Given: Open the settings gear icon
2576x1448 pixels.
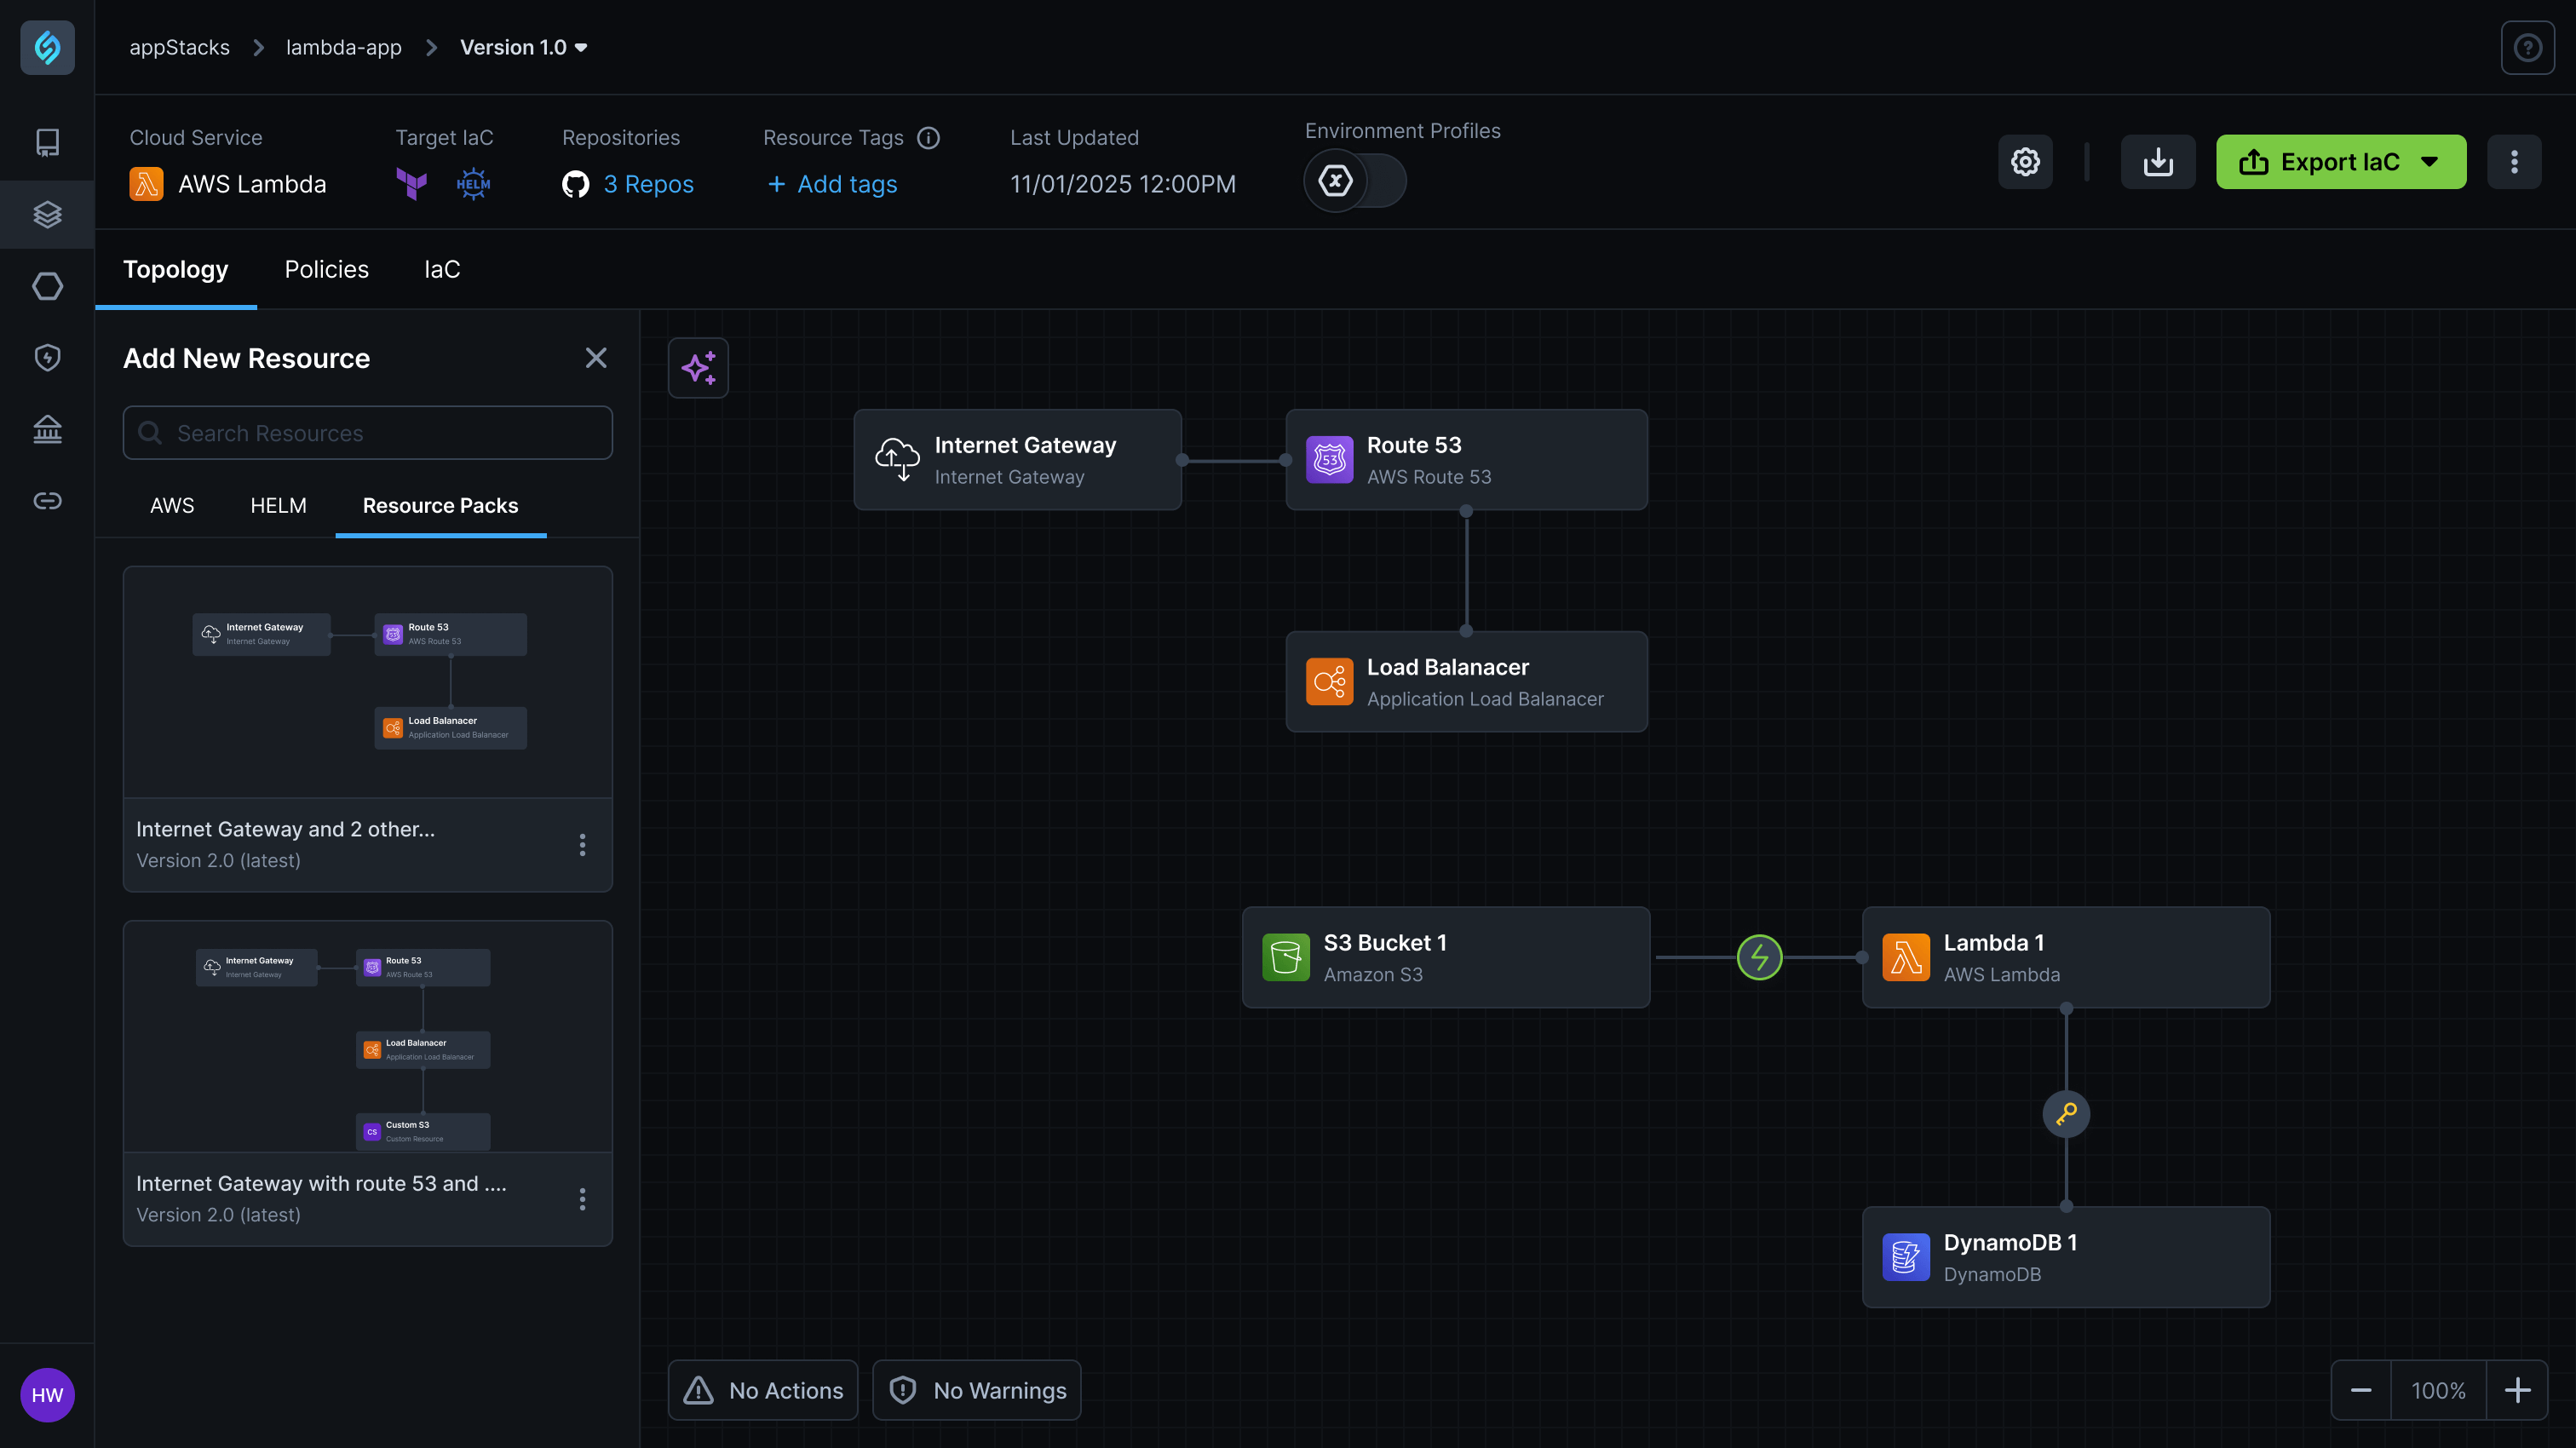Looking at the screenshot, I should coord(2025,162).
